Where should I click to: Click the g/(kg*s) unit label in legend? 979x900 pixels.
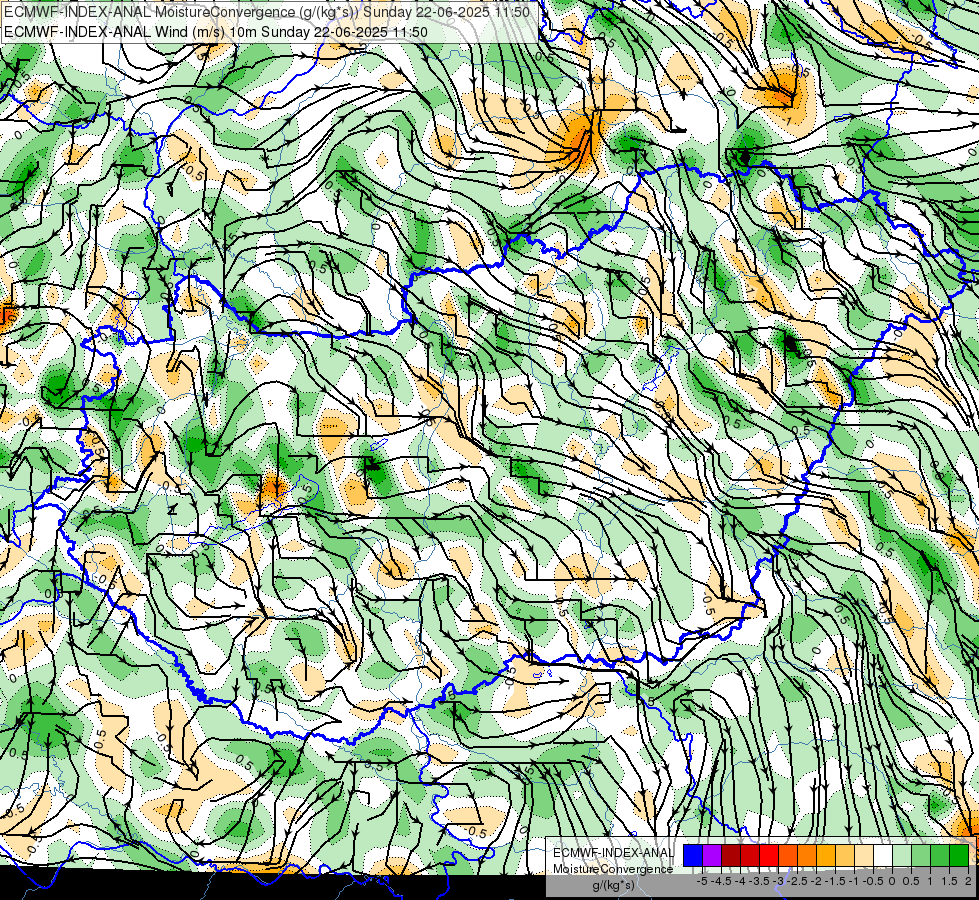pos(613,886)
